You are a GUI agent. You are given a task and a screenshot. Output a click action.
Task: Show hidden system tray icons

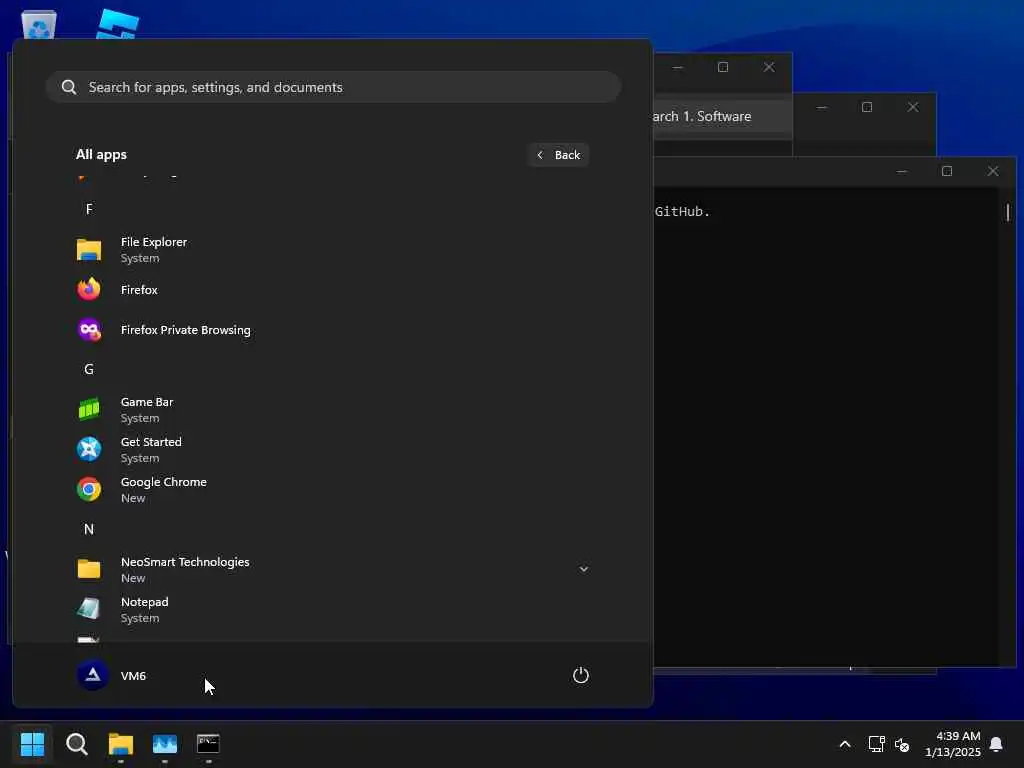844,744
